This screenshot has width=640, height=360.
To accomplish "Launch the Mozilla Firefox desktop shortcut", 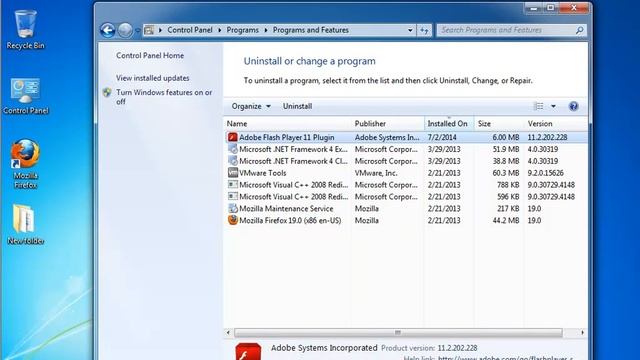I will click(25, 164).
